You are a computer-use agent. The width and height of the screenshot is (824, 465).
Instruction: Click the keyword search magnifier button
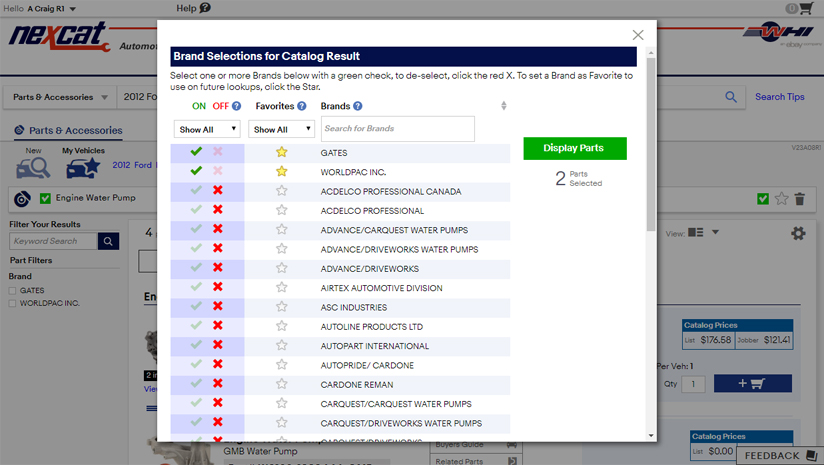coord(108,241)
